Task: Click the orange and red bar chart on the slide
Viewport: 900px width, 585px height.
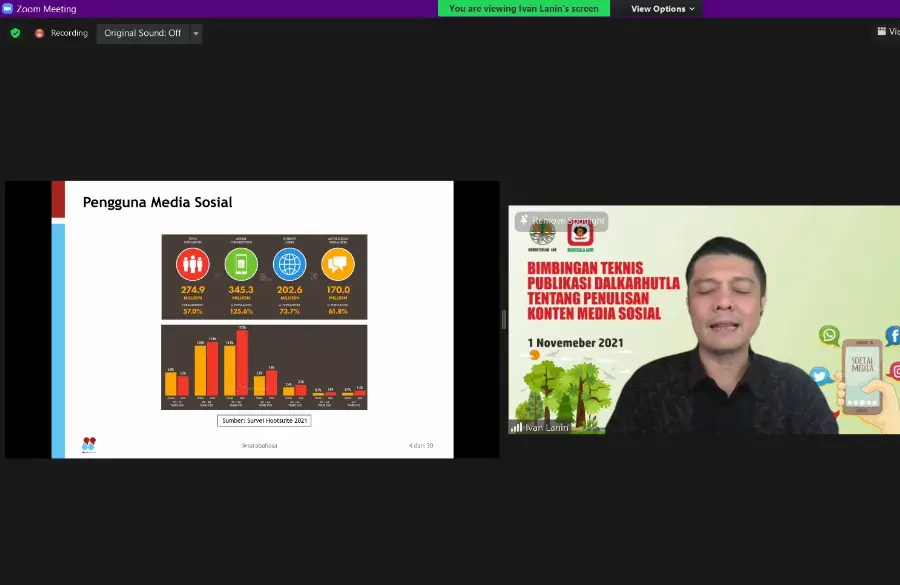Action: 264,367
